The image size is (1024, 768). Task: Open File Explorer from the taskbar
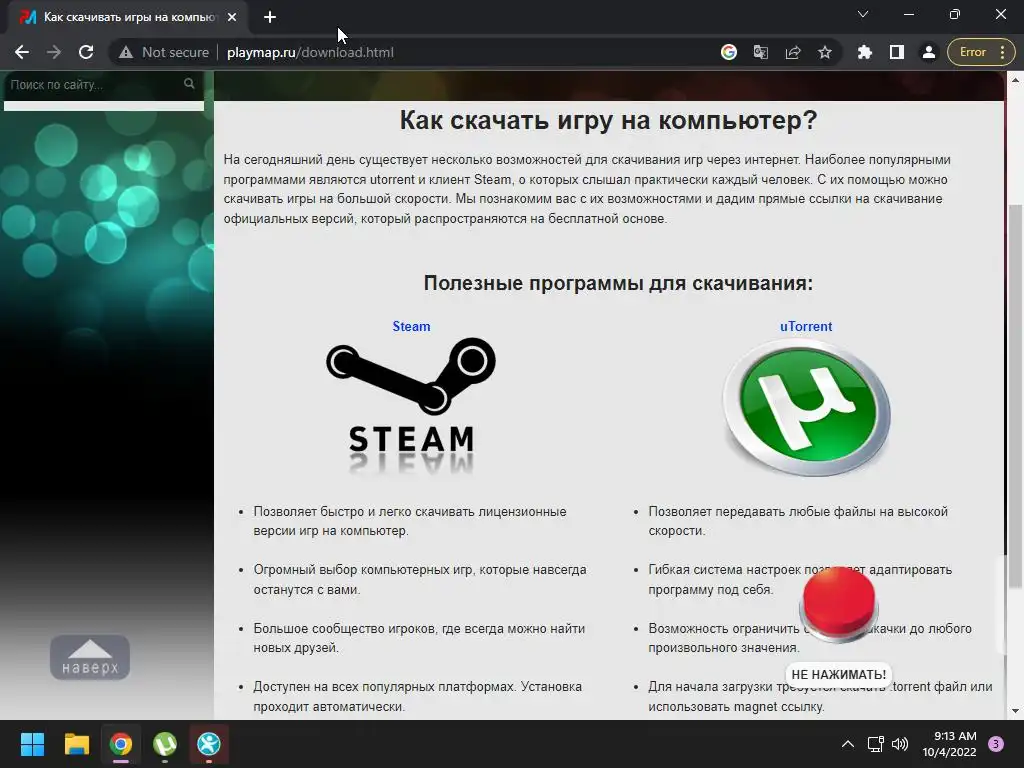point(76,744)
